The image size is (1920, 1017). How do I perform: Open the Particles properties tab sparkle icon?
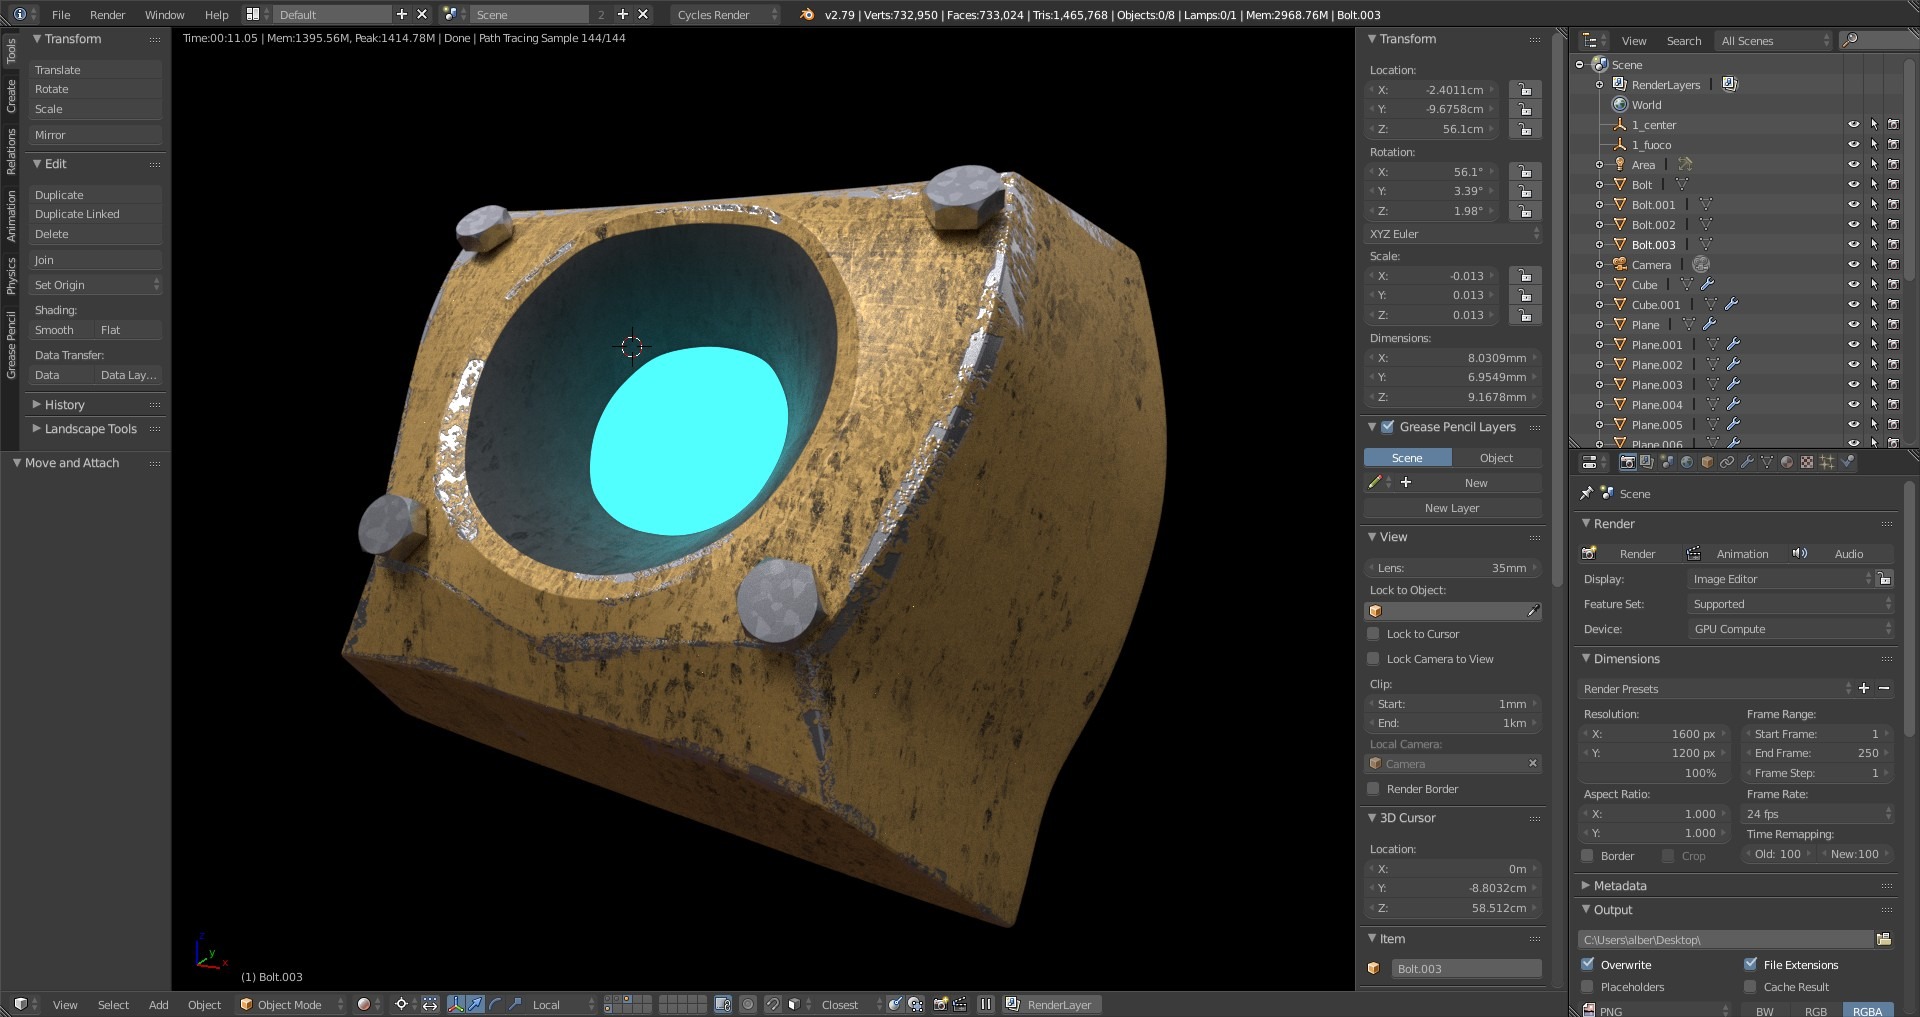coord(1827,462)
